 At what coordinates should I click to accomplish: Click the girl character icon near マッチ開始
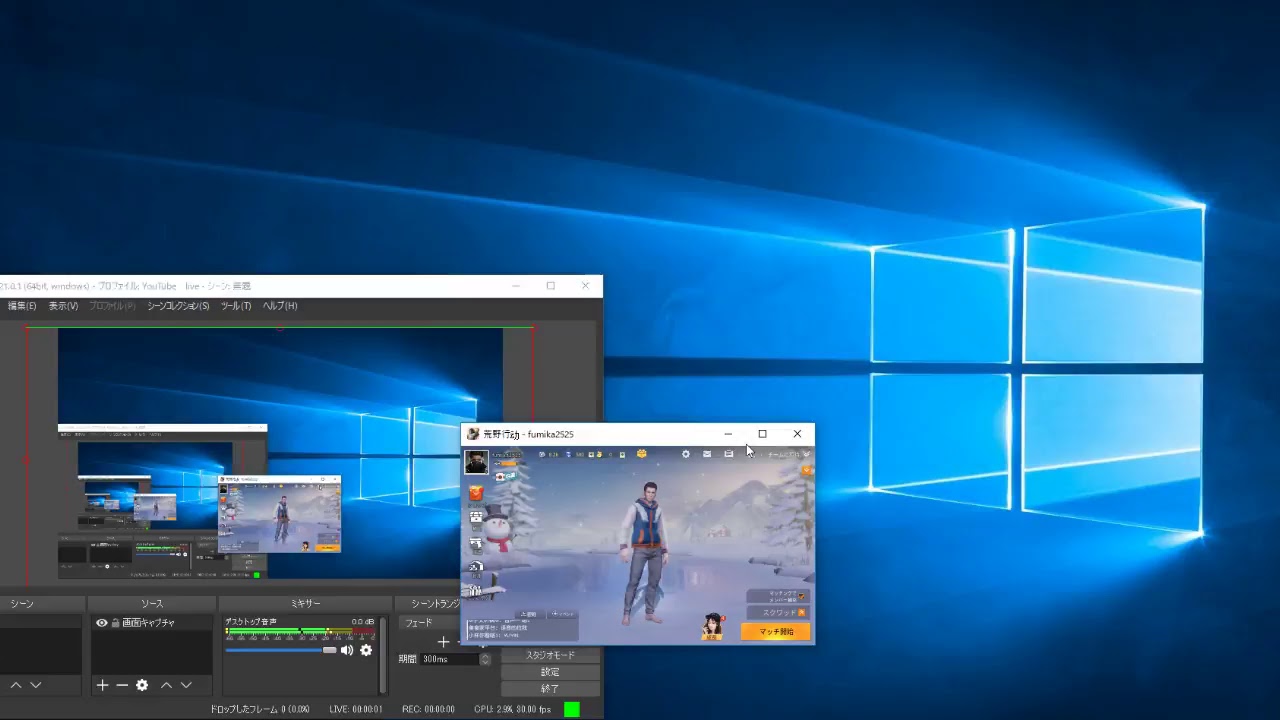(x=713, y=626)
